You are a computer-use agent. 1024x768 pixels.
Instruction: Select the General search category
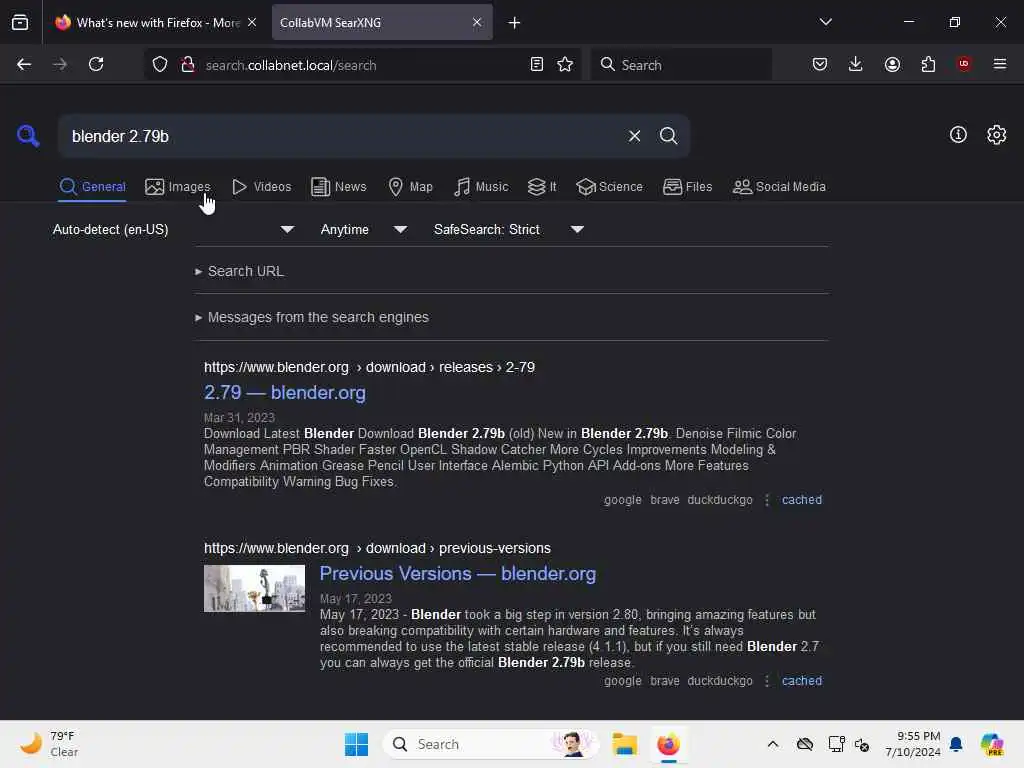(x=92, y=187)
